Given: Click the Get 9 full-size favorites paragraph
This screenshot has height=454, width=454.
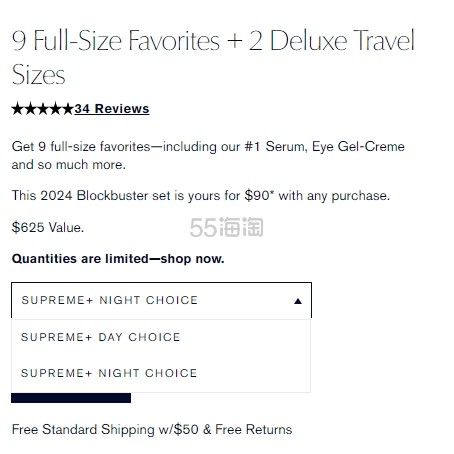Looking at the screenshot, I should click(x=208, y=155).
